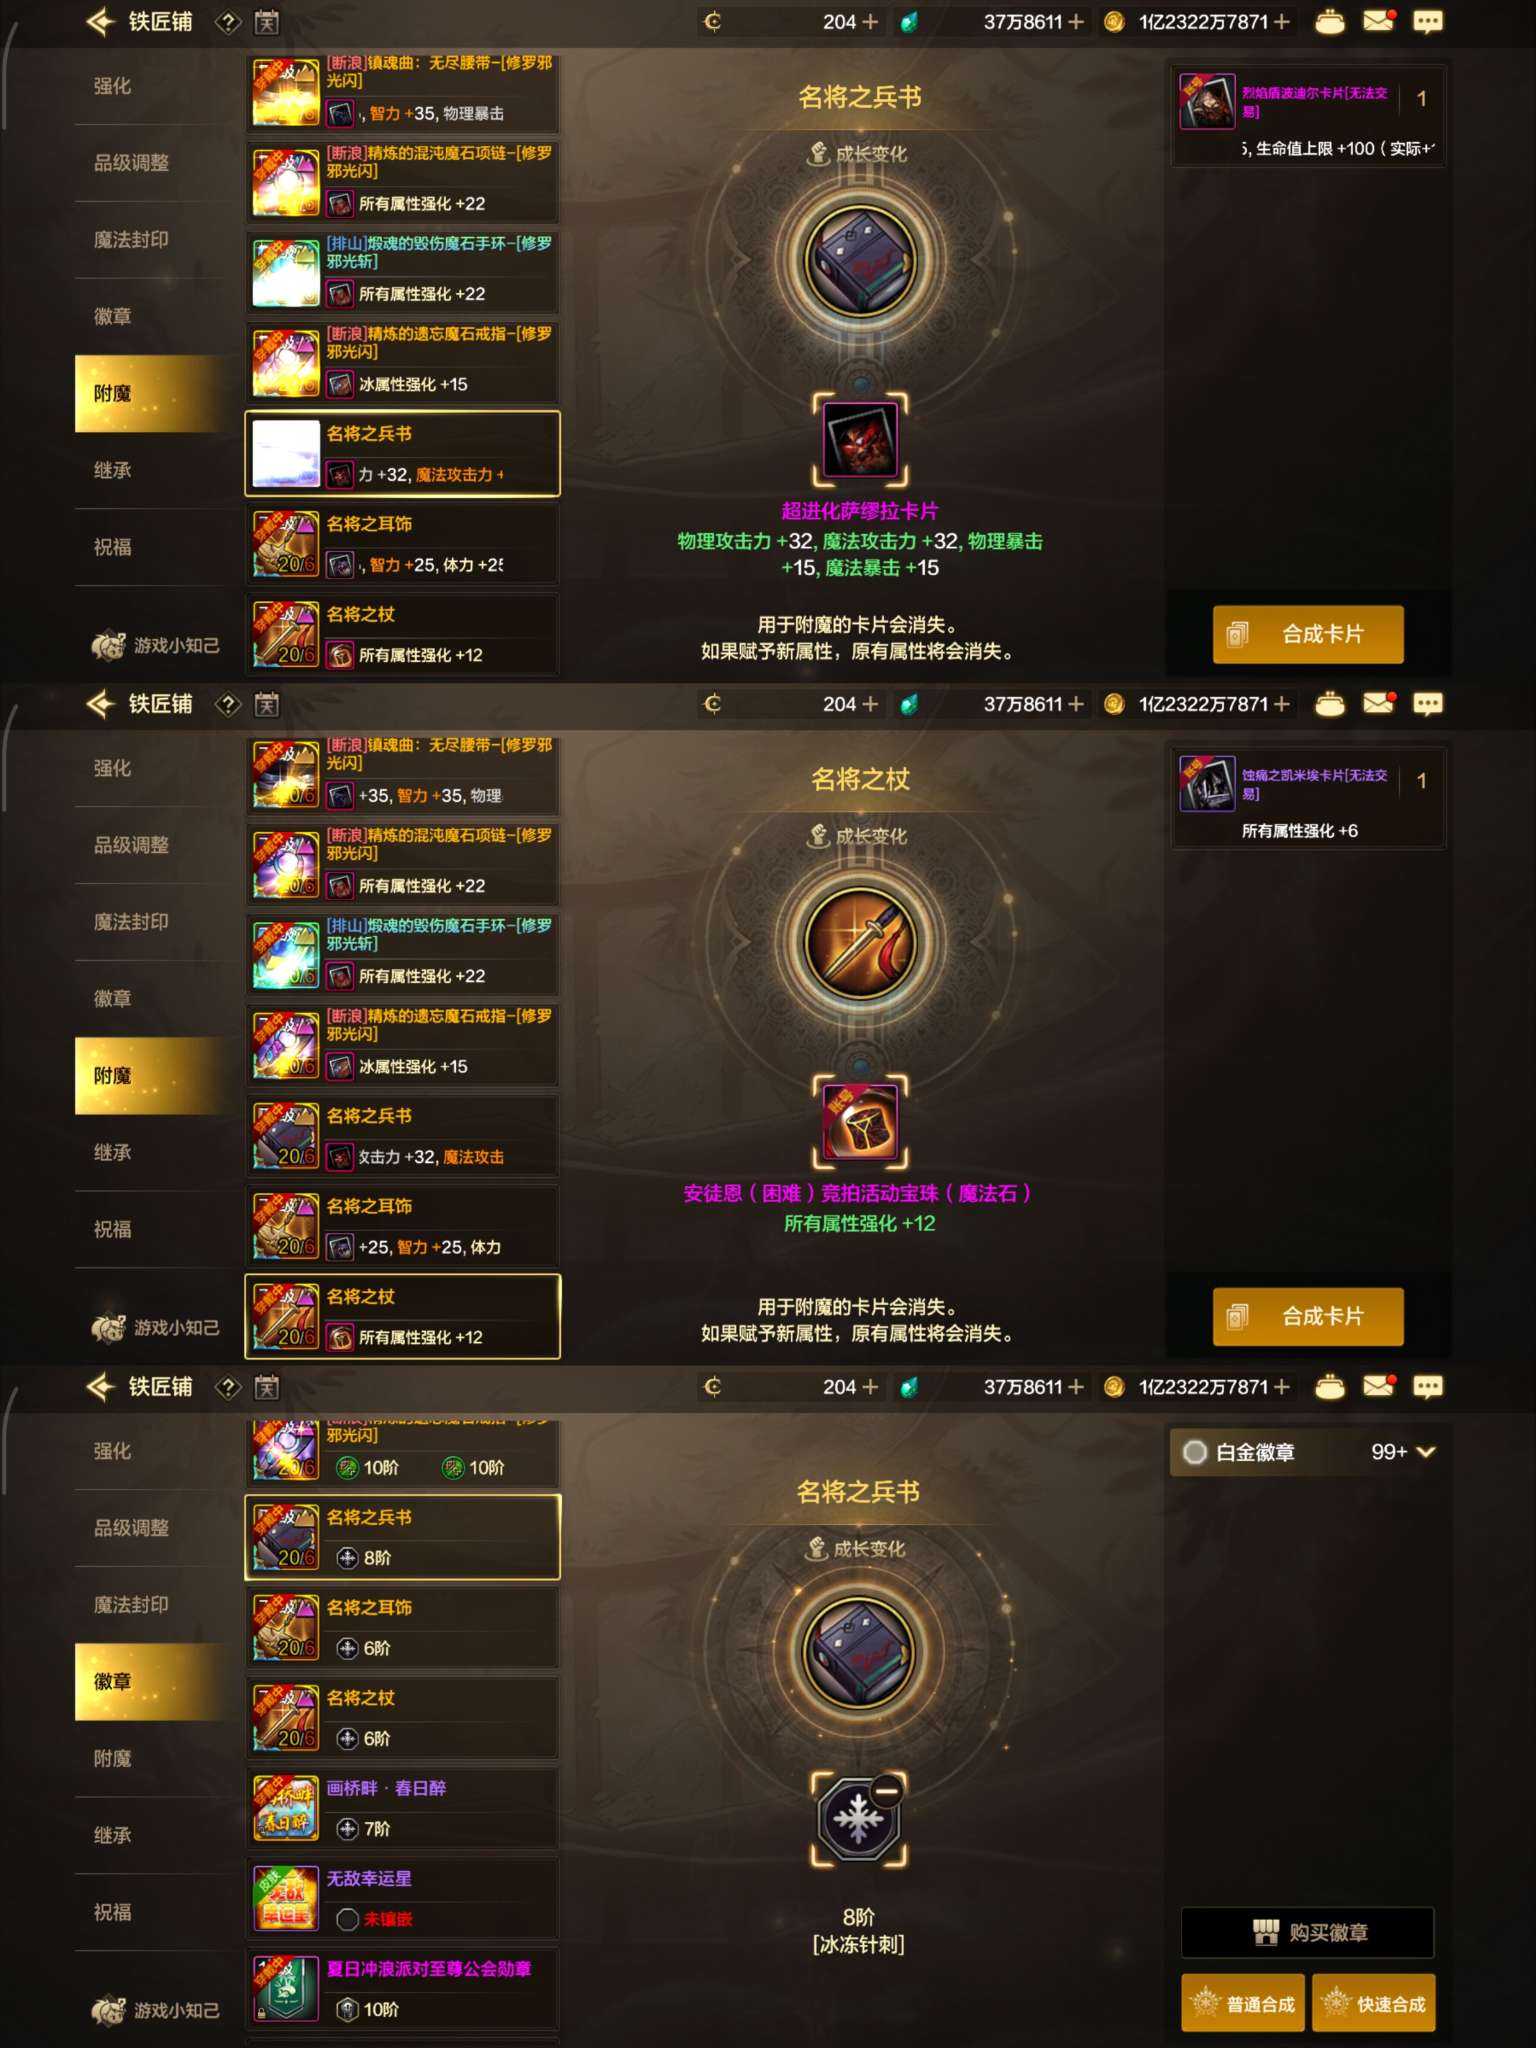
Task: Select the 画桥畔·春日醉 item
Action: tap(402, 1808)
